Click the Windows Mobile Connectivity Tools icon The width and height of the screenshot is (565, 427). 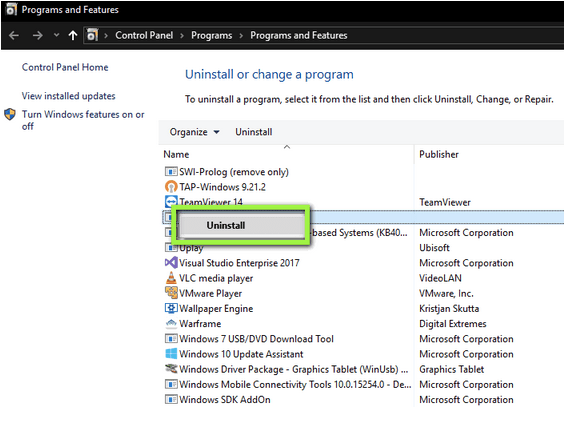[171, 384]
